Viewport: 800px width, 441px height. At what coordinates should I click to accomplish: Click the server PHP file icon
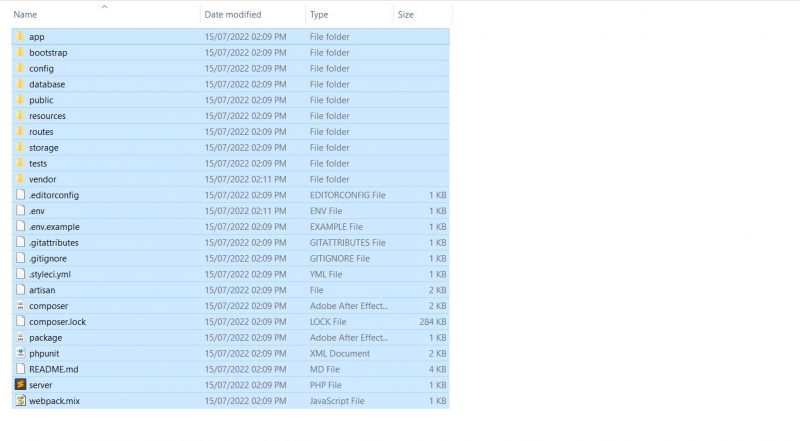pyautogui.click(x=20, y=385)
